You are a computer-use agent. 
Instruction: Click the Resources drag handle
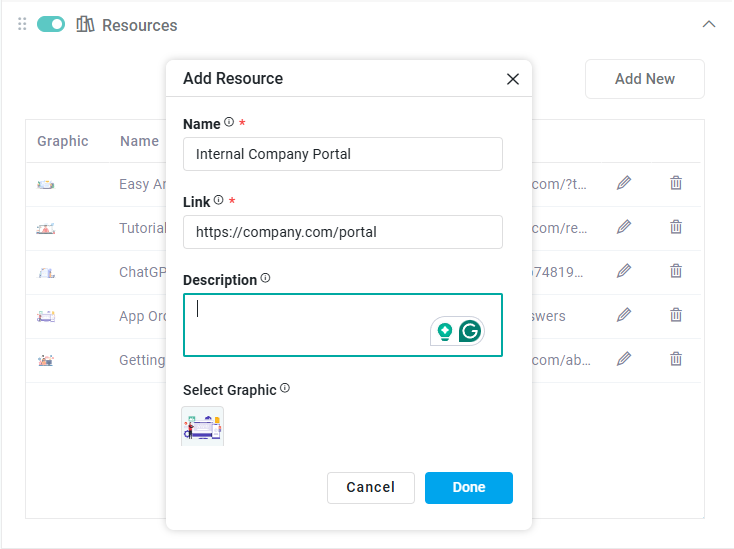[22, 24]
